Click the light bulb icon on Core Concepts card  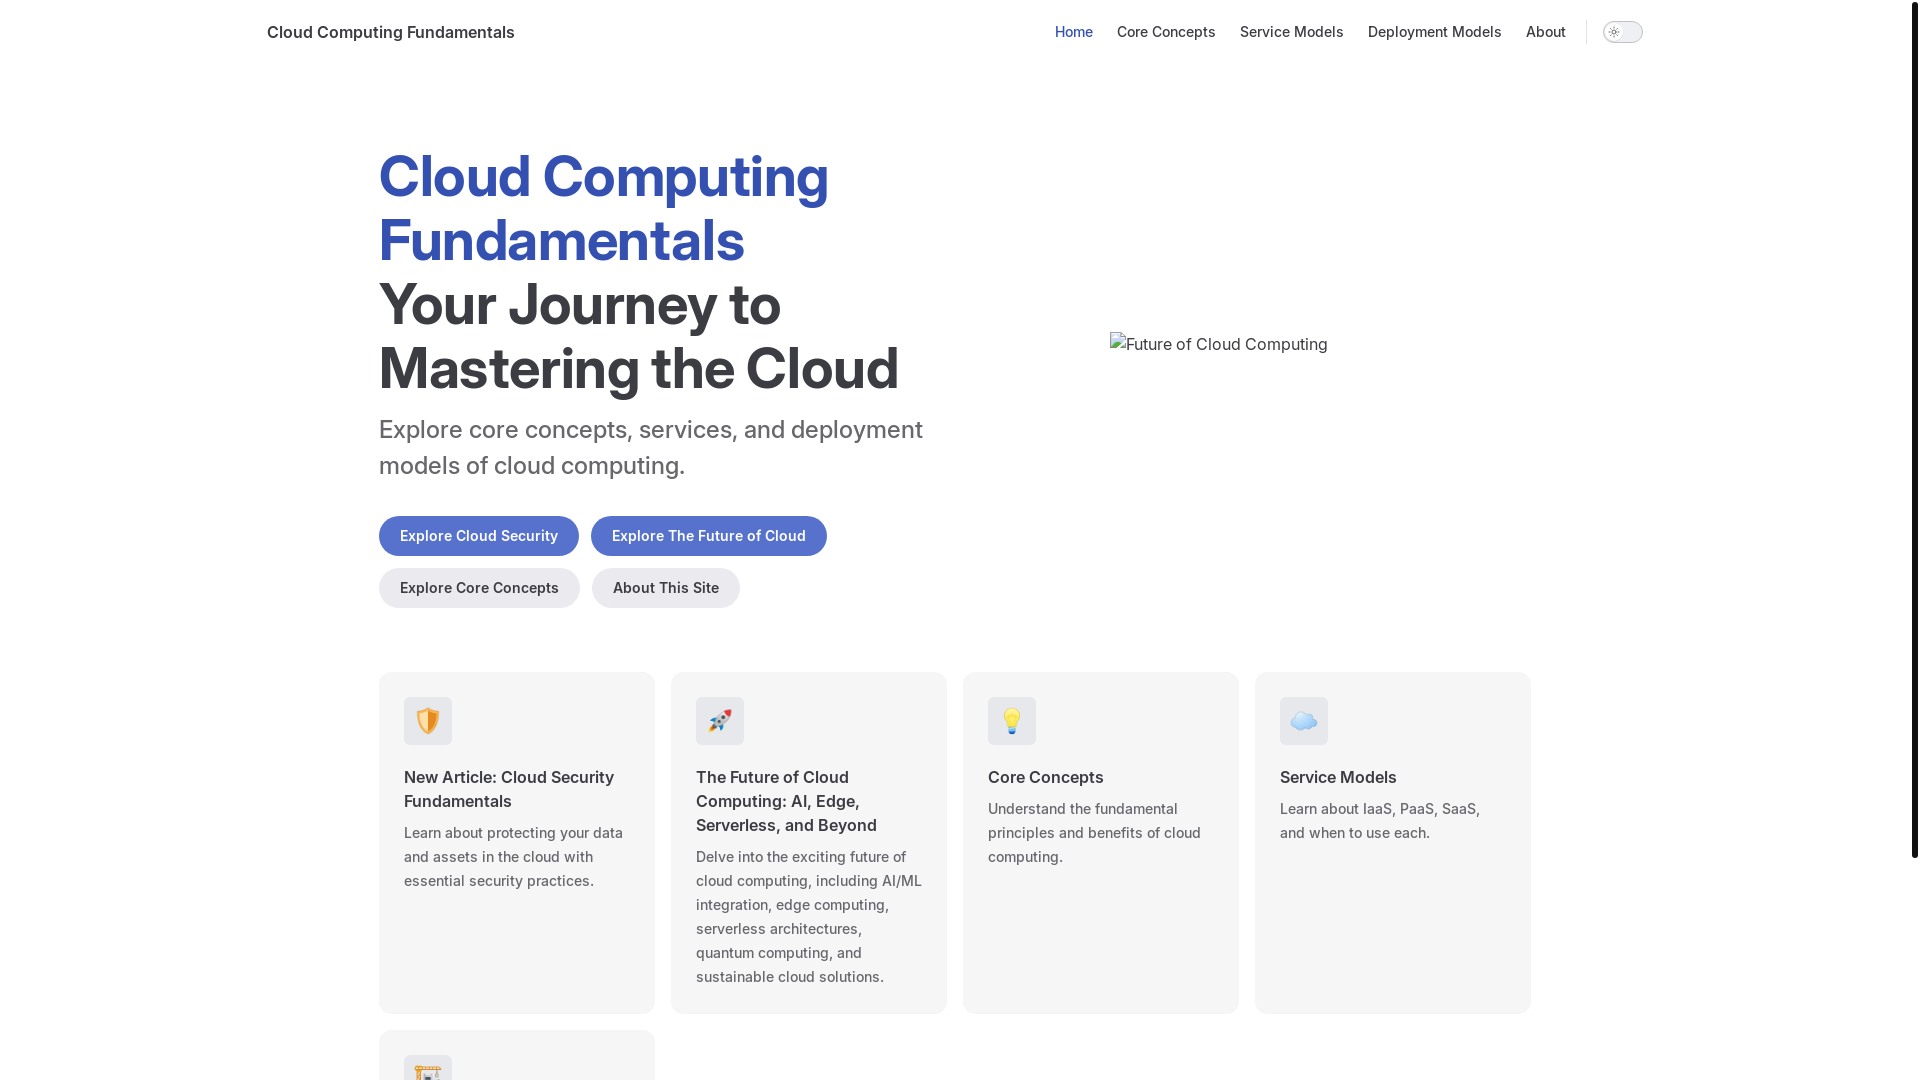[1012, 721]
